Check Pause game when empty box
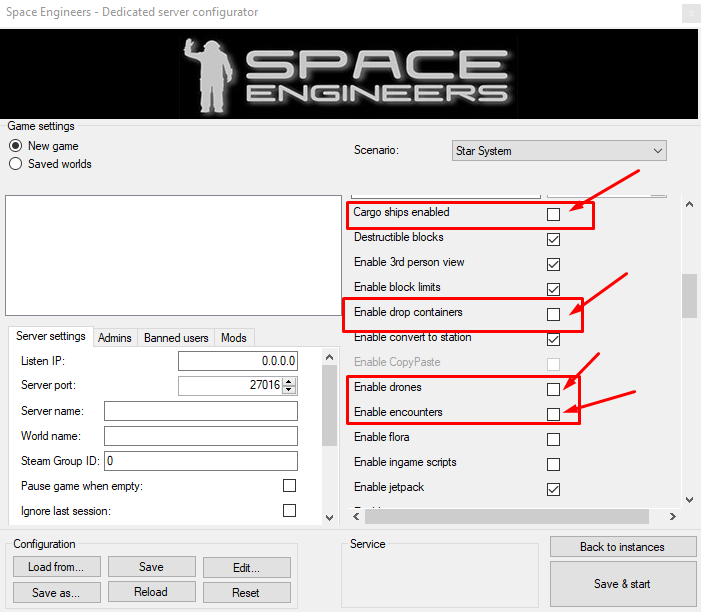 click(289, 486)
